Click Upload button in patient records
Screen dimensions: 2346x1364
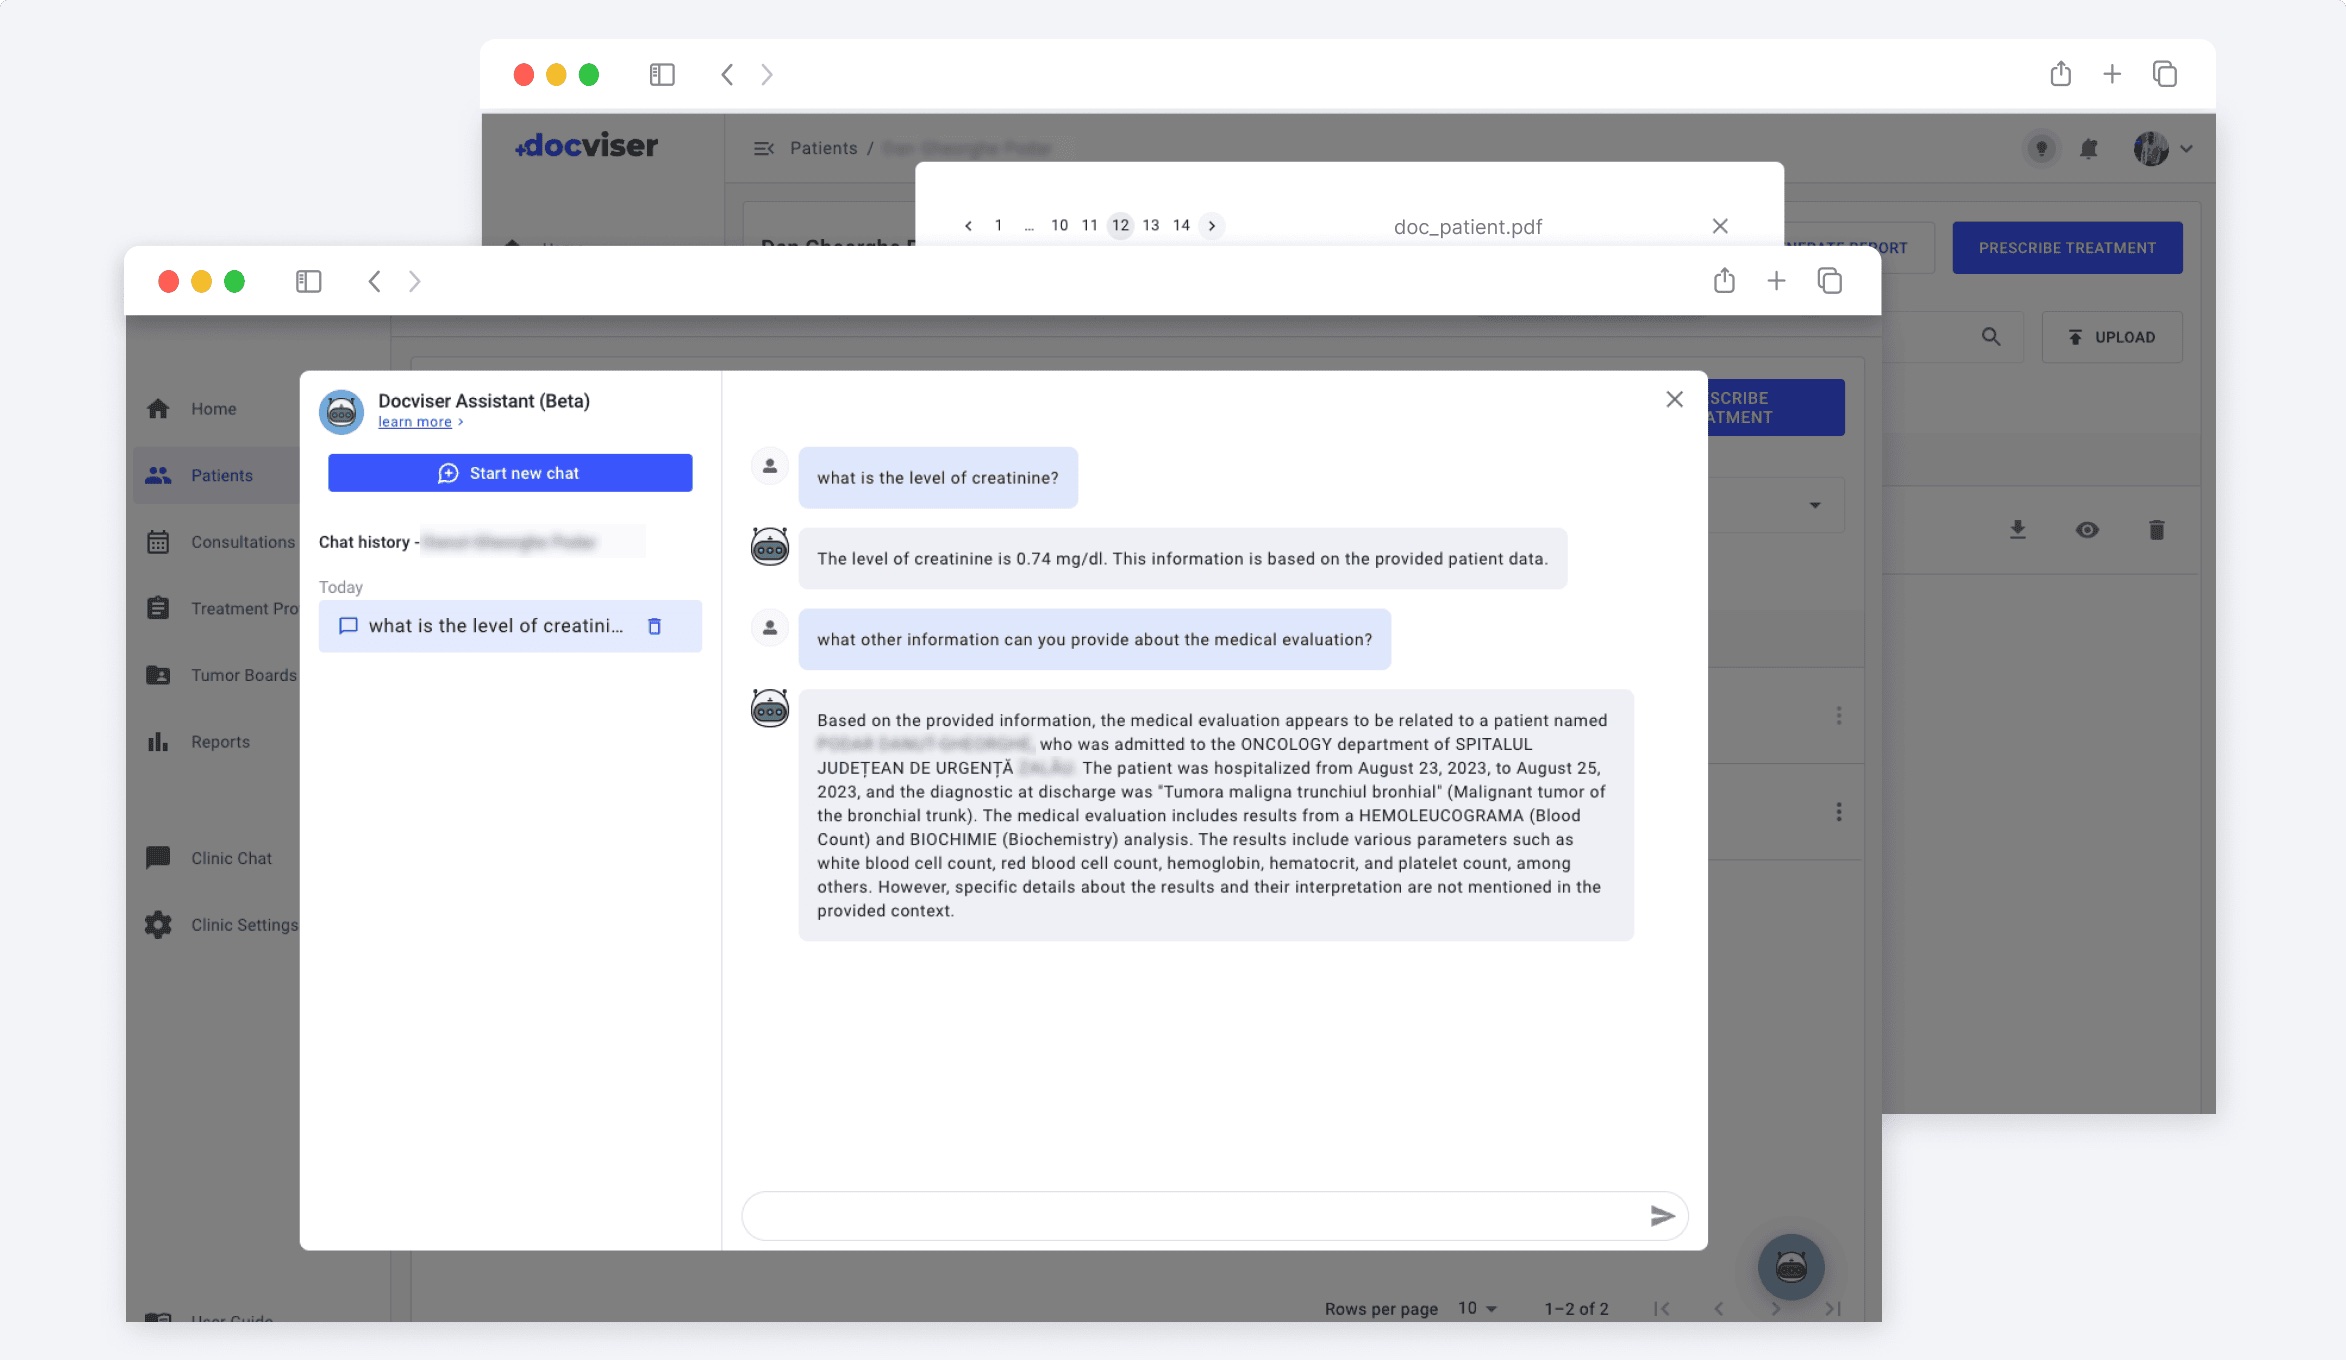coord(2114,338)
